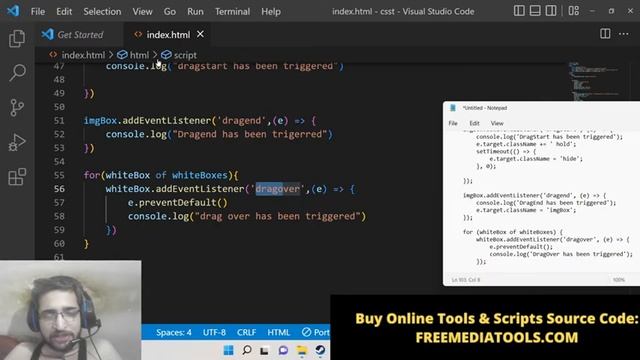Open the Source Control view
Viewport: 640px width, 360px height.
[x=17, y=107]
